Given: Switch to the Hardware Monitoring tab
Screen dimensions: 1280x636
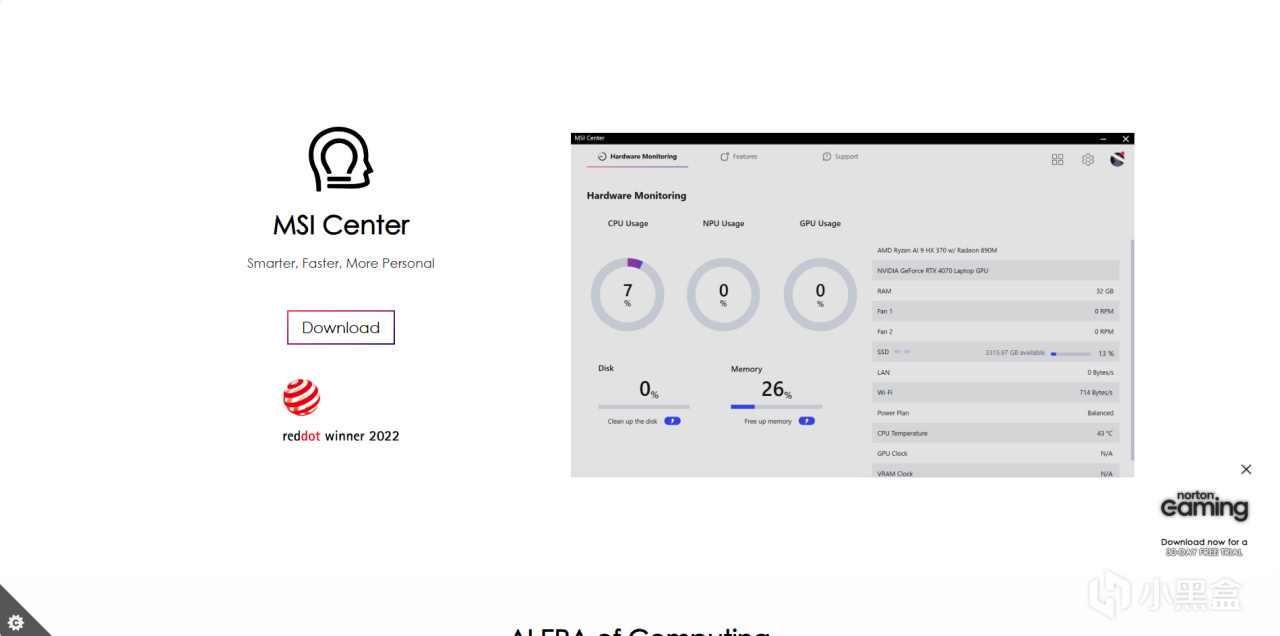Looking at the screenshot, I should point(637,157).
